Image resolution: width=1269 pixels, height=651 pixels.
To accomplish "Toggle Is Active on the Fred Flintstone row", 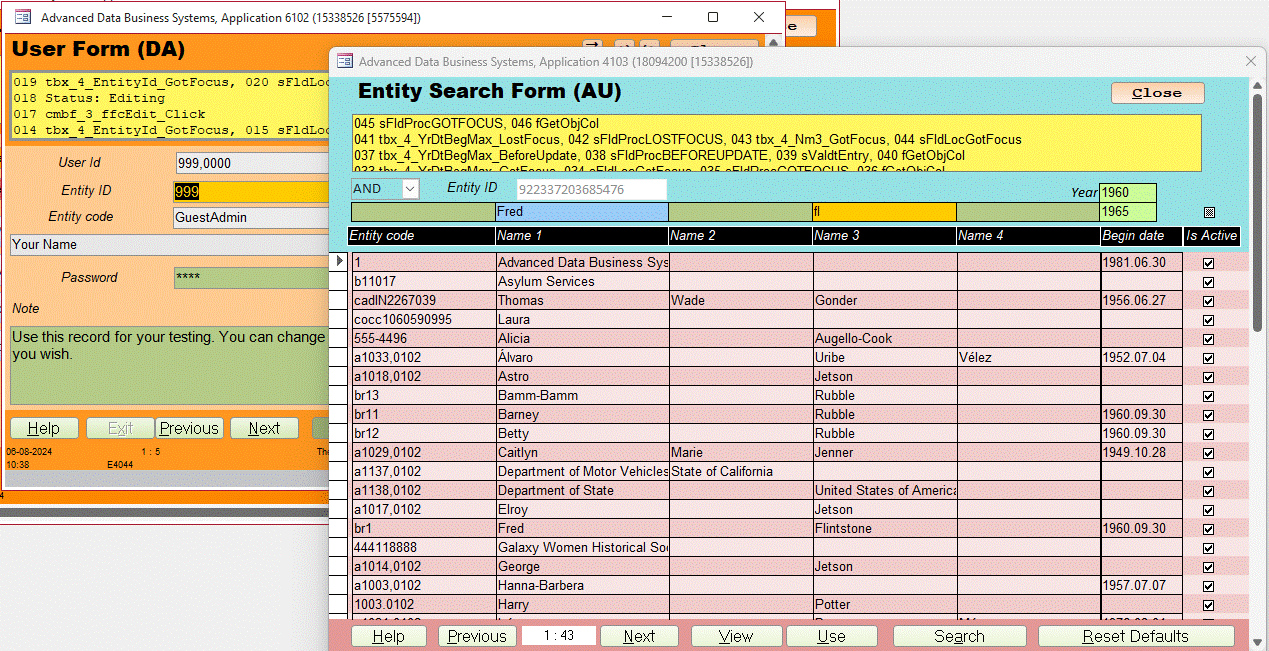I will click(1208, 528).
